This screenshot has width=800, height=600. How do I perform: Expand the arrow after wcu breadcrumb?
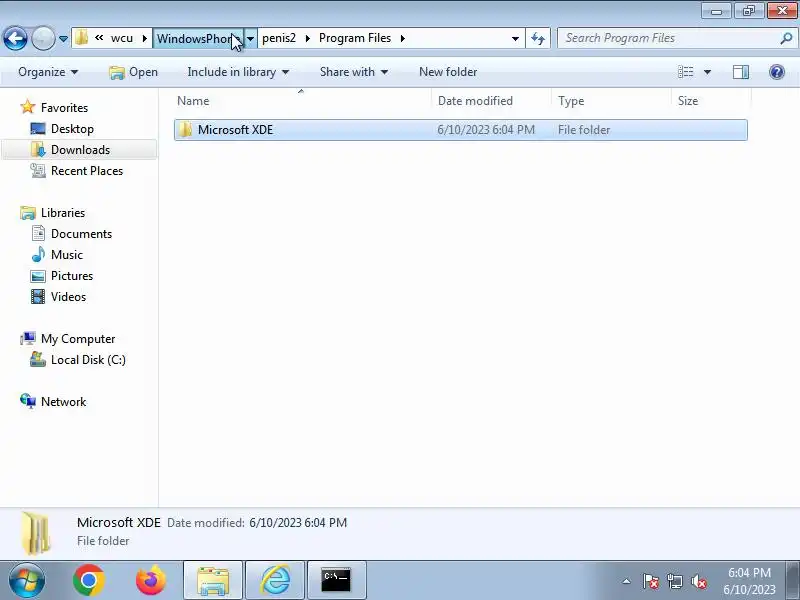tap(145, 38)
